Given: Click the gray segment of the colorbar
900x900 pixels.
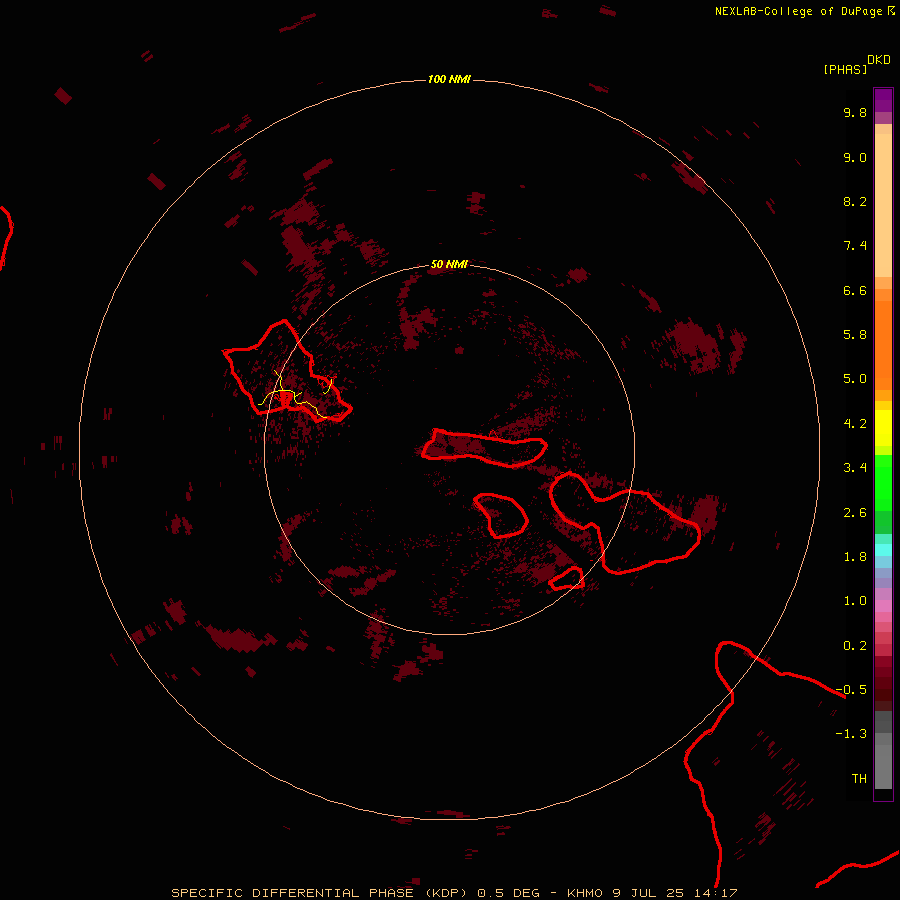Looking at the screenshot, I should click(x=883, y=750).
